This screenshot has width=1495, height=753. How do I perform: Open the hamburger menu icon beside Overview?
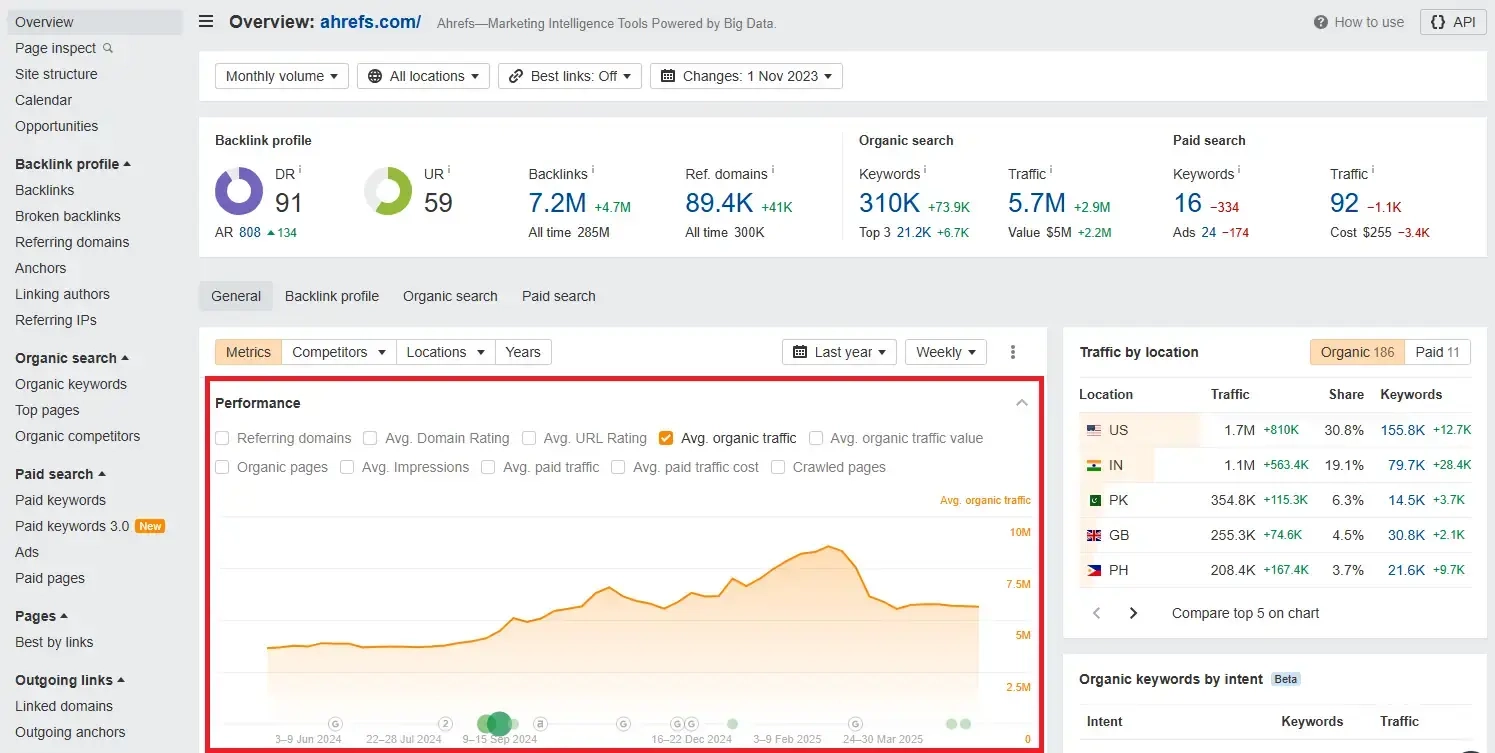(x=205, y=22)
